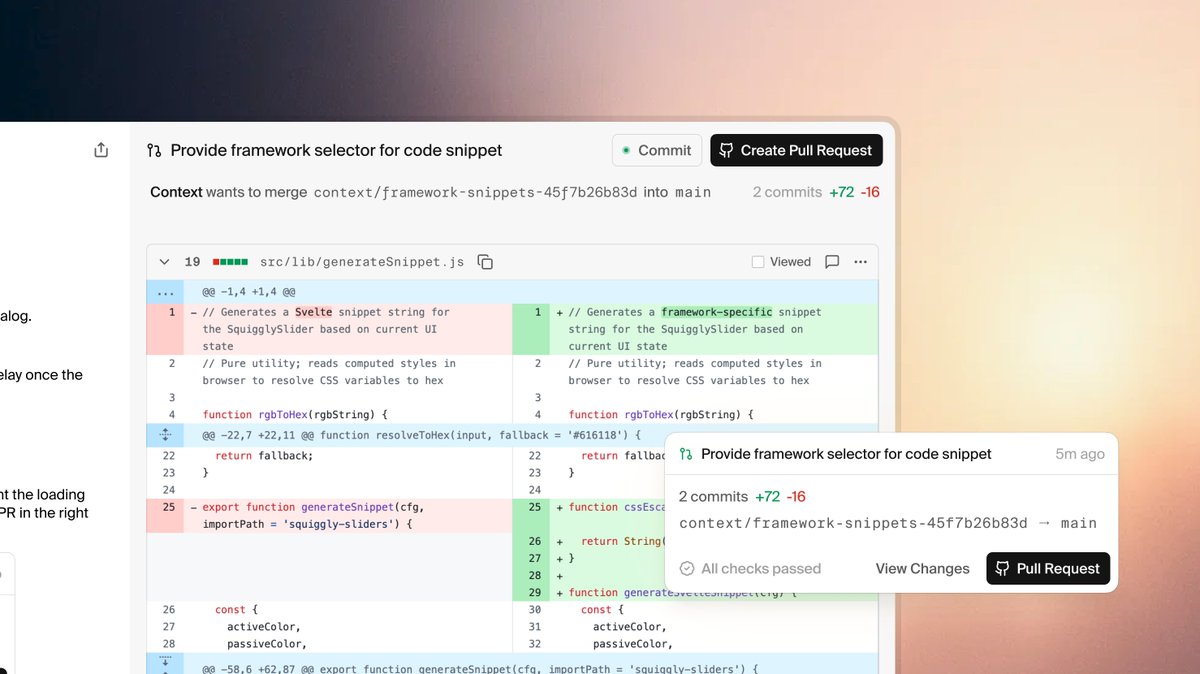Click the pull request icon in popup card

tap(686, 454)
